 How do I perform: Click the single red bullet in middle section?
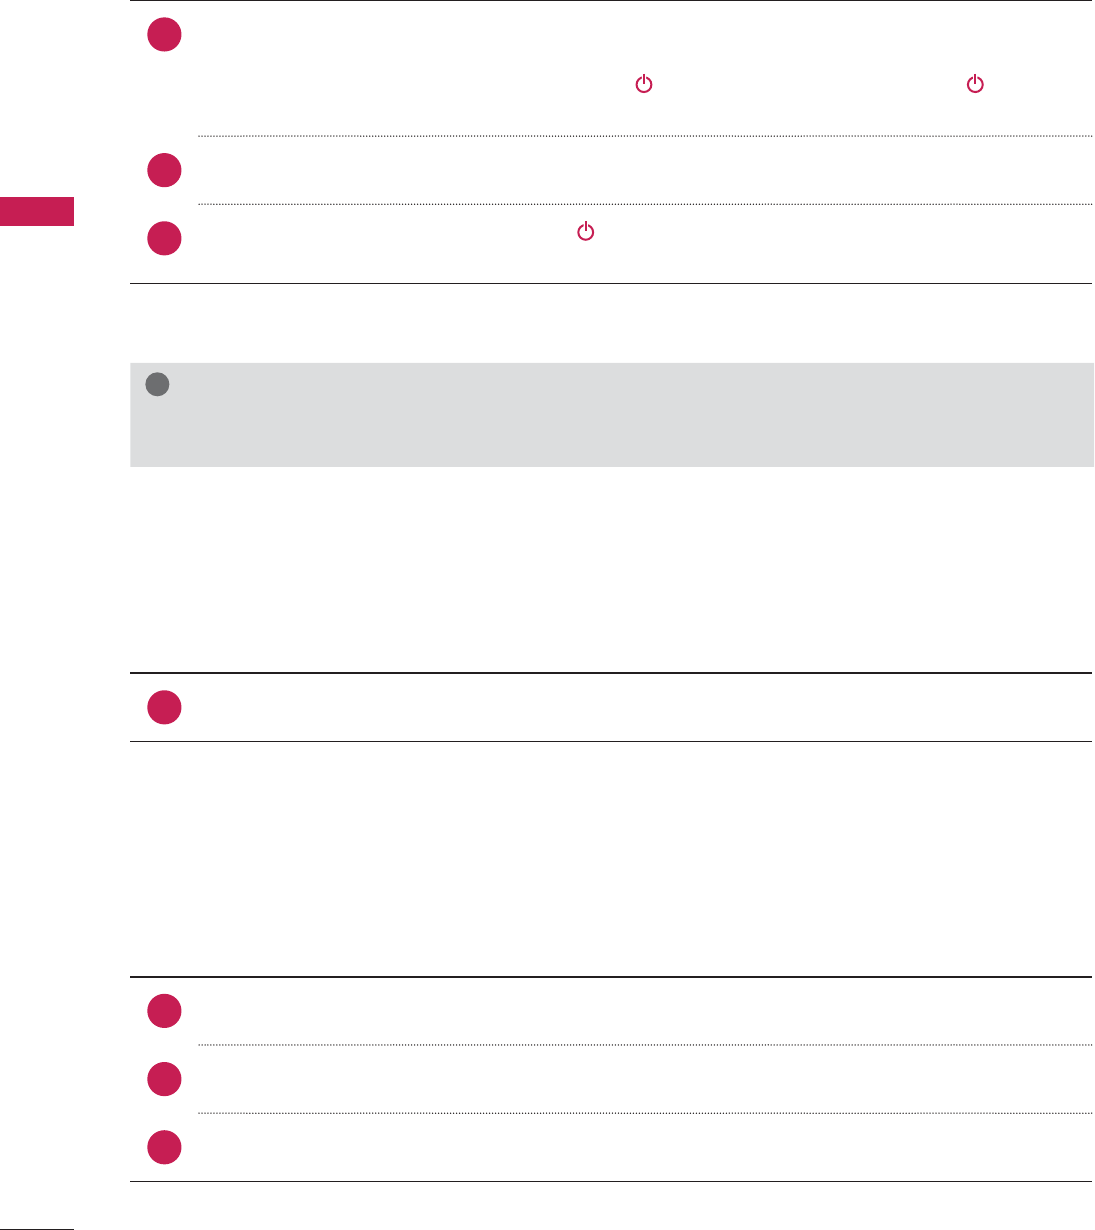click(164, 707)
